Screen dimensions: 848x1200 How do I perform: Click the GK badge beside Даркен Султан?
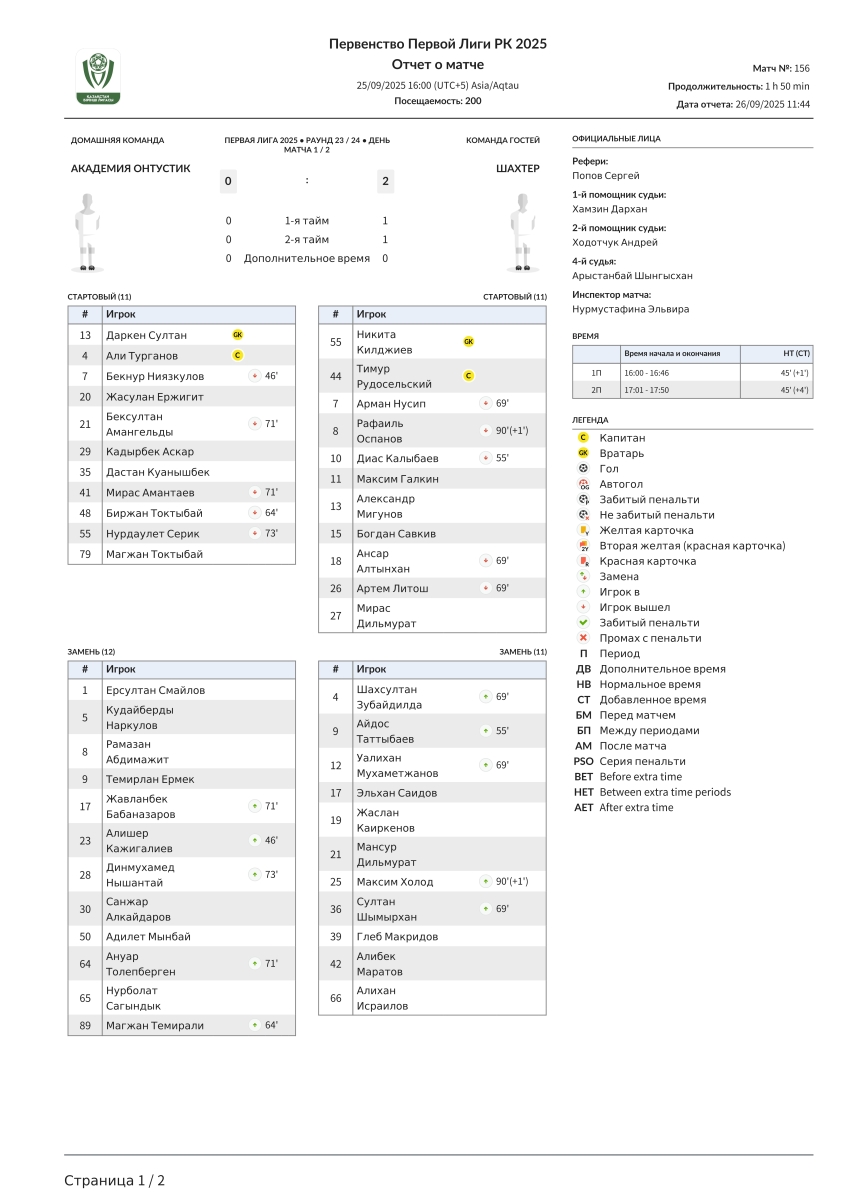click(x=237, y=335)
